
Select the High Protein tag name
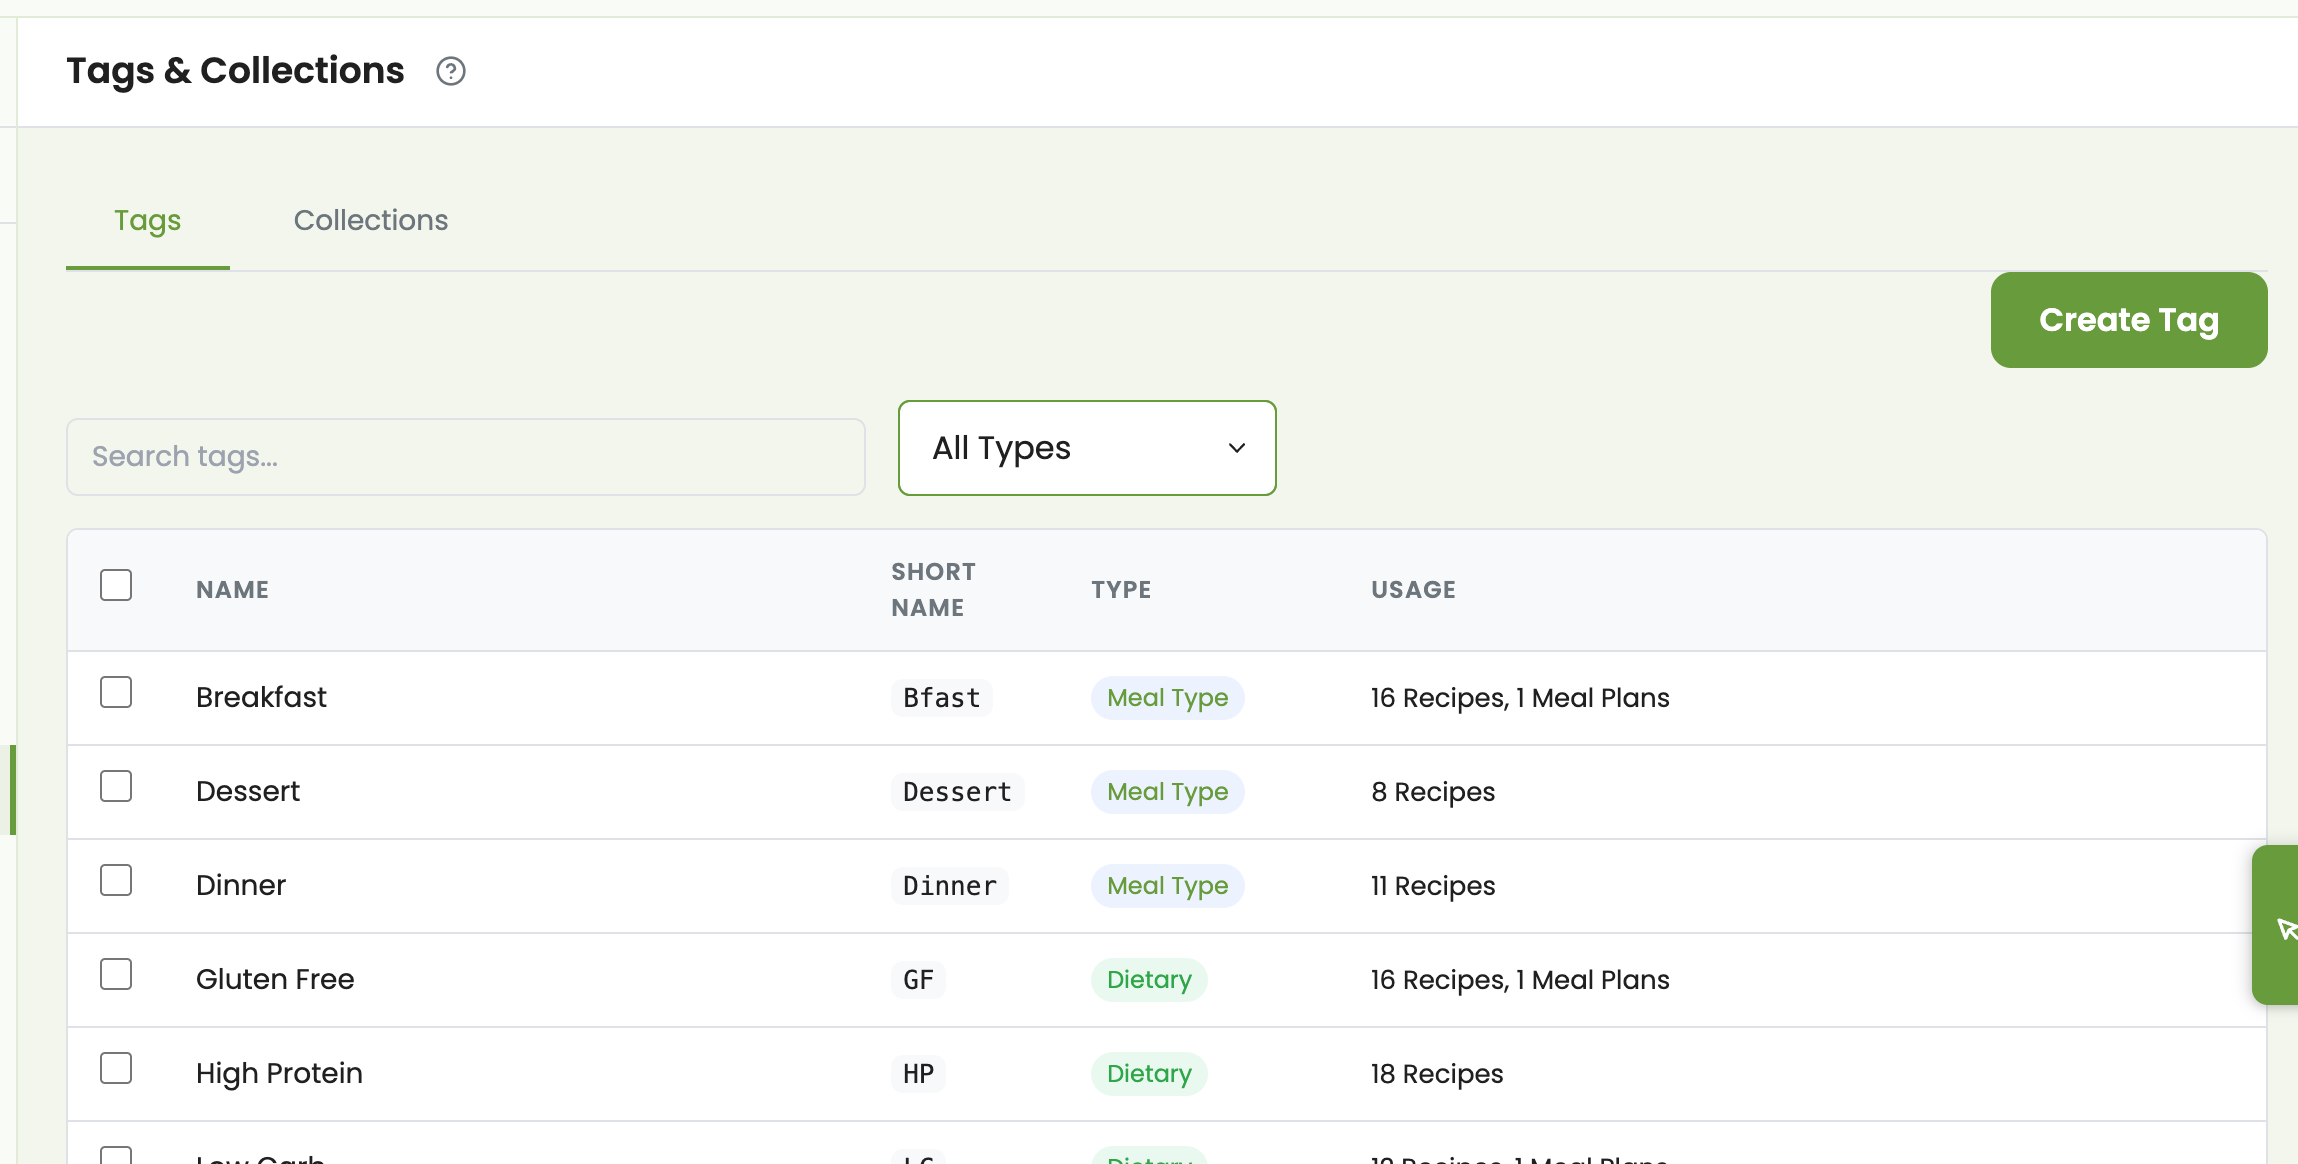click(279, 1073)
